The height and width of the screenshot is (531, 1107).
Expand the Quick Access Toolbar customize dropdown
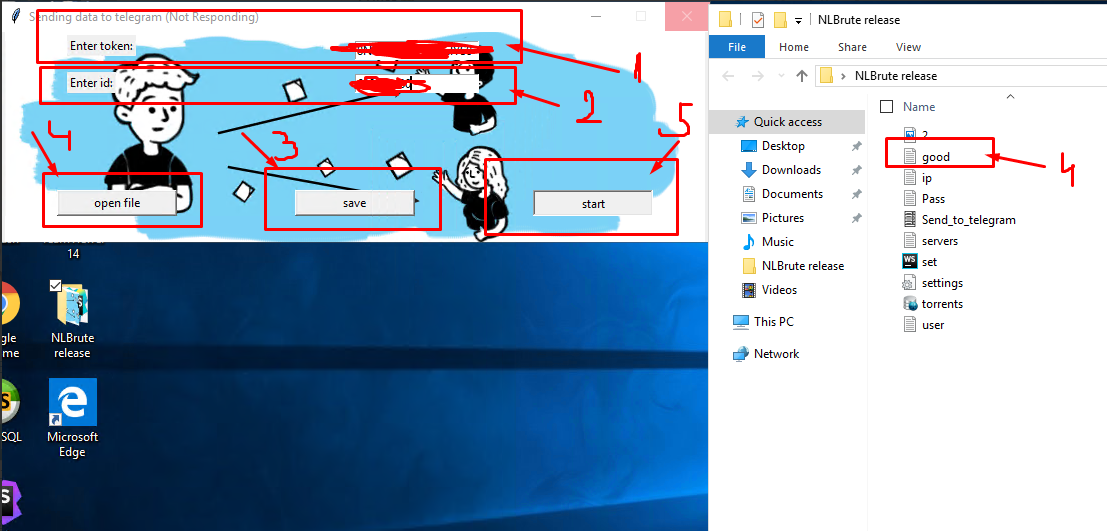pyautogui.click(x=797, y=20)
